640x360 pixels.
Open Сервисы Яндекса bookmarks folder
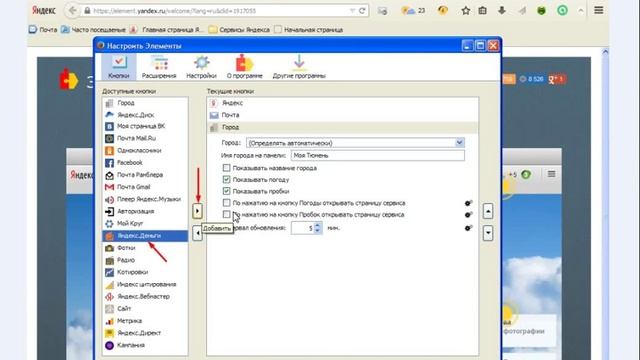click(239, 30)
